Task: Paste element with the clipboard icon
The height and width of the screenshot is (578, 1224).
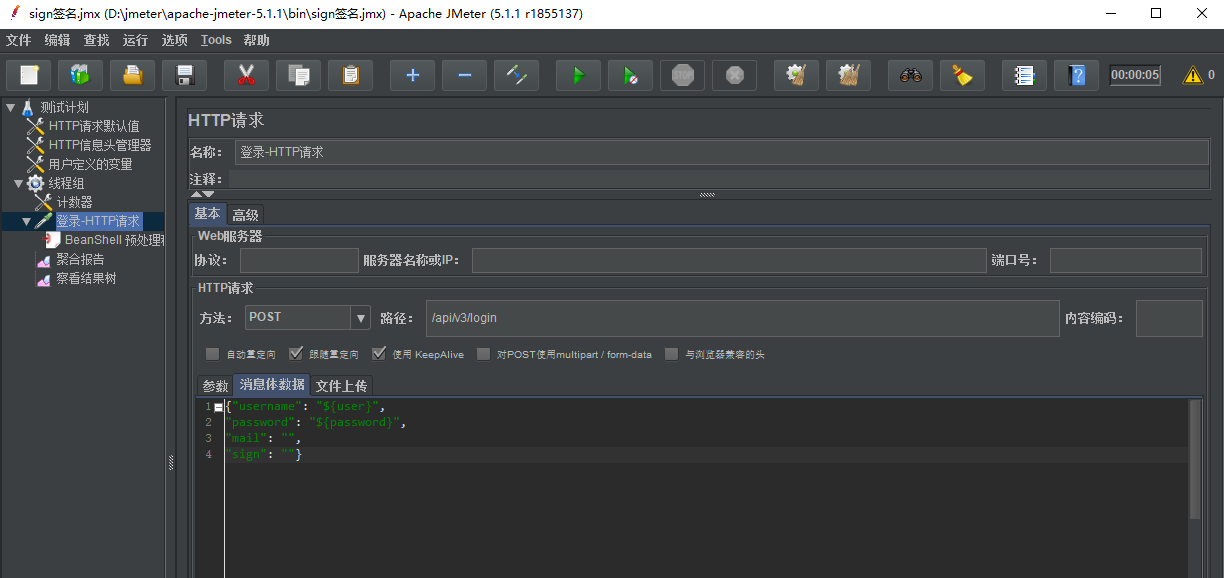Action: coord(350,75)
